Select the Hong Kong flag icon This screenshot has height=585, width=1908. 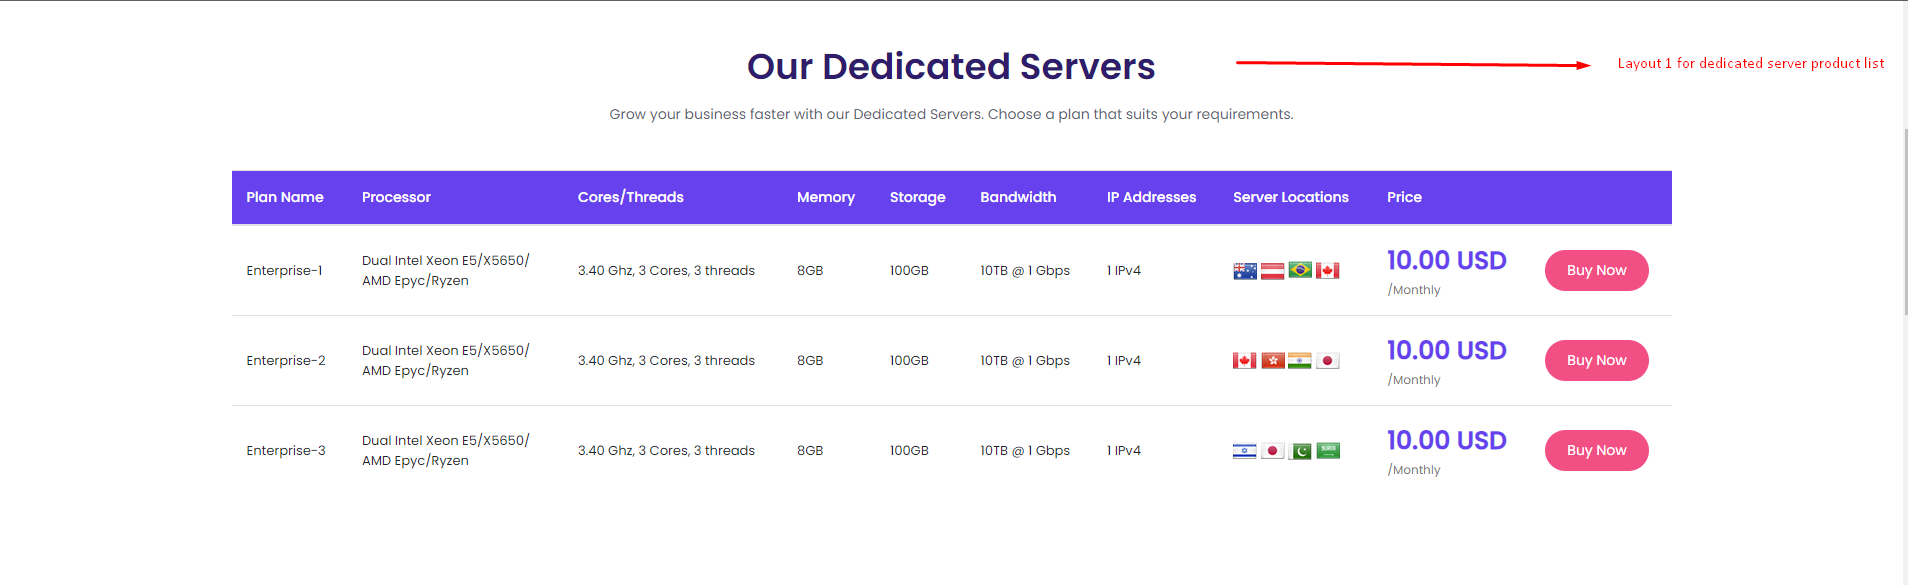pos(1272,361)
